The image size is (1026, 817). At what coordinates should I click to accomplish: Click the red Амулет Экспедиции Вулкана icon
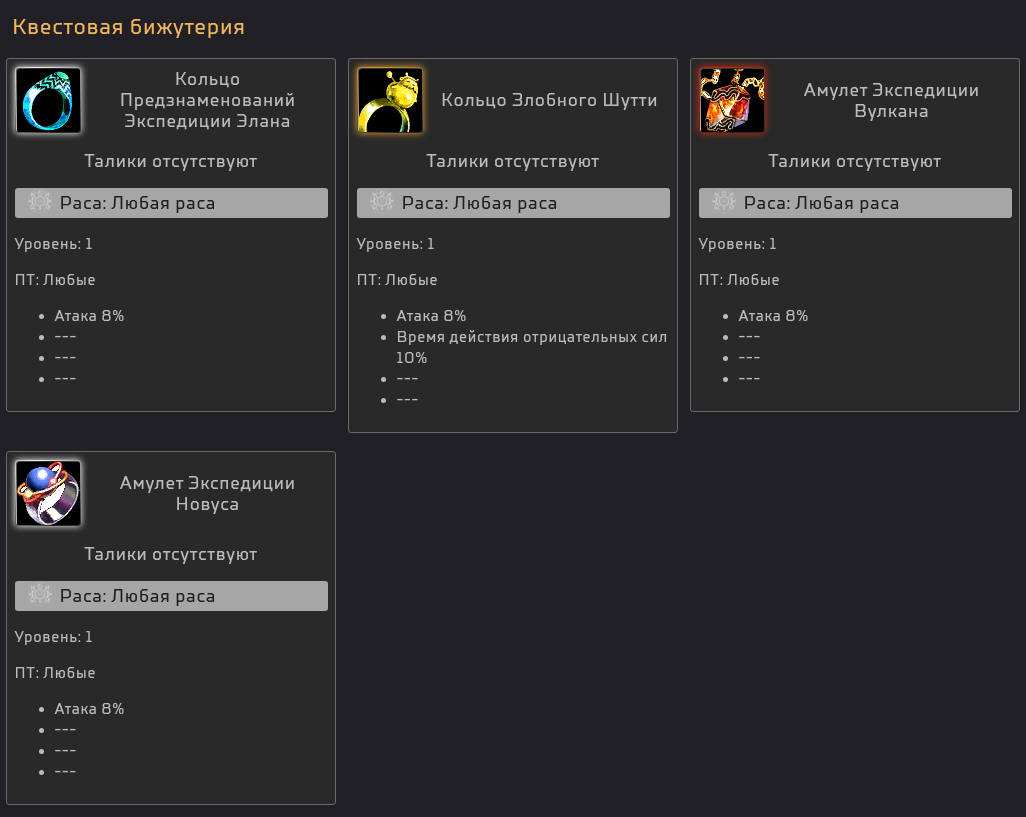point(732,100)
